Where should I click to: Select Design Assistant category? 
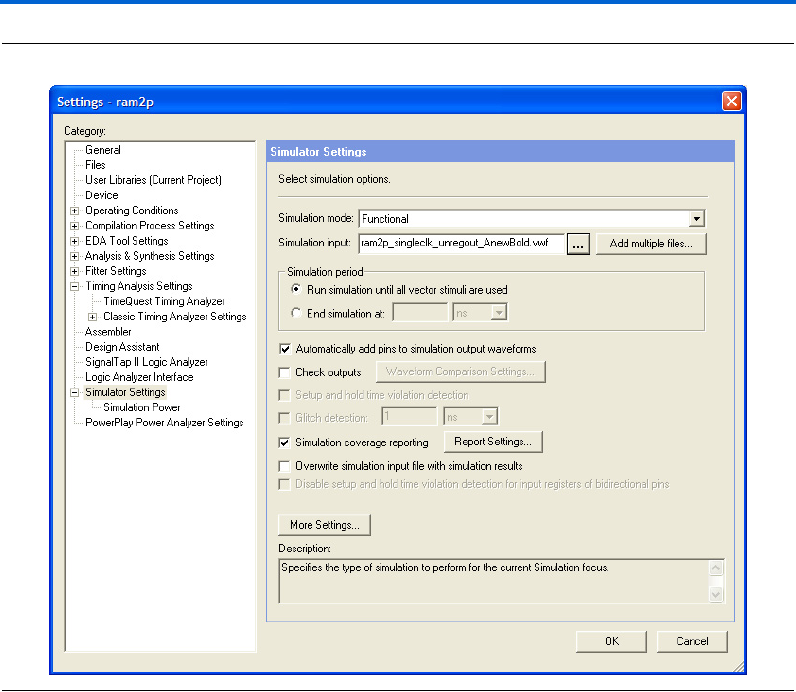pos(122,347)
